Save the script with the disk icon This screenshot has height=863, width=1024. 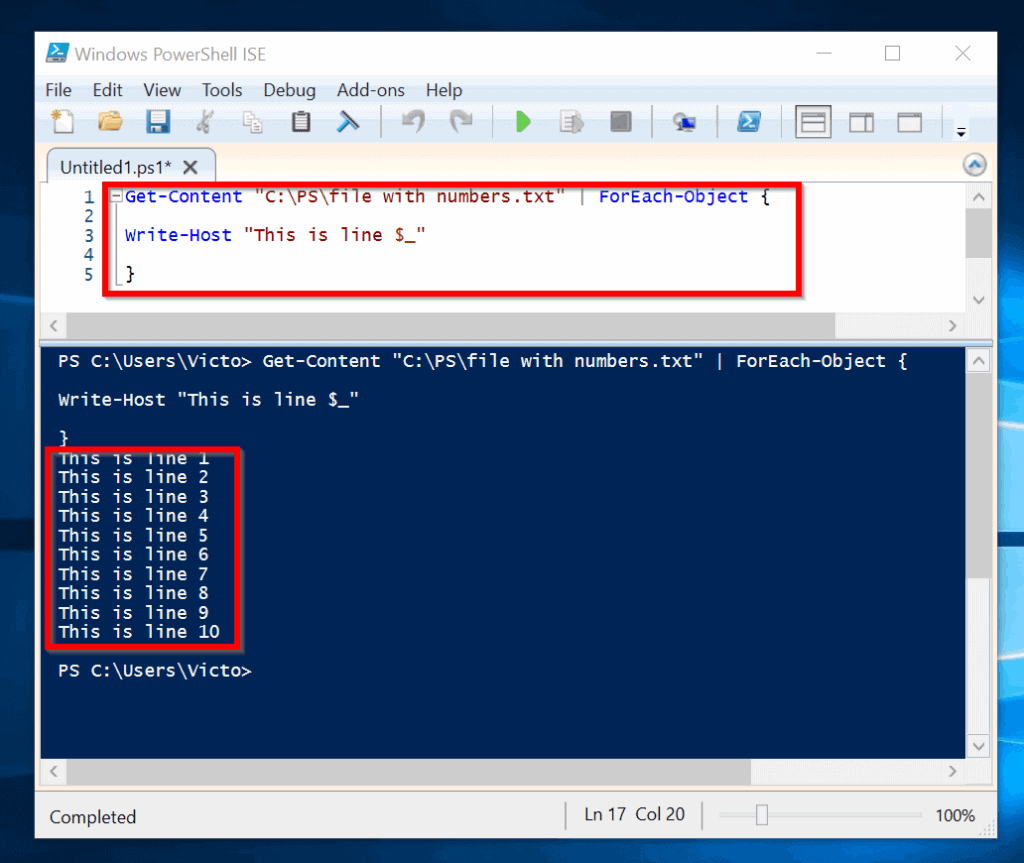(x=158, y=121)
